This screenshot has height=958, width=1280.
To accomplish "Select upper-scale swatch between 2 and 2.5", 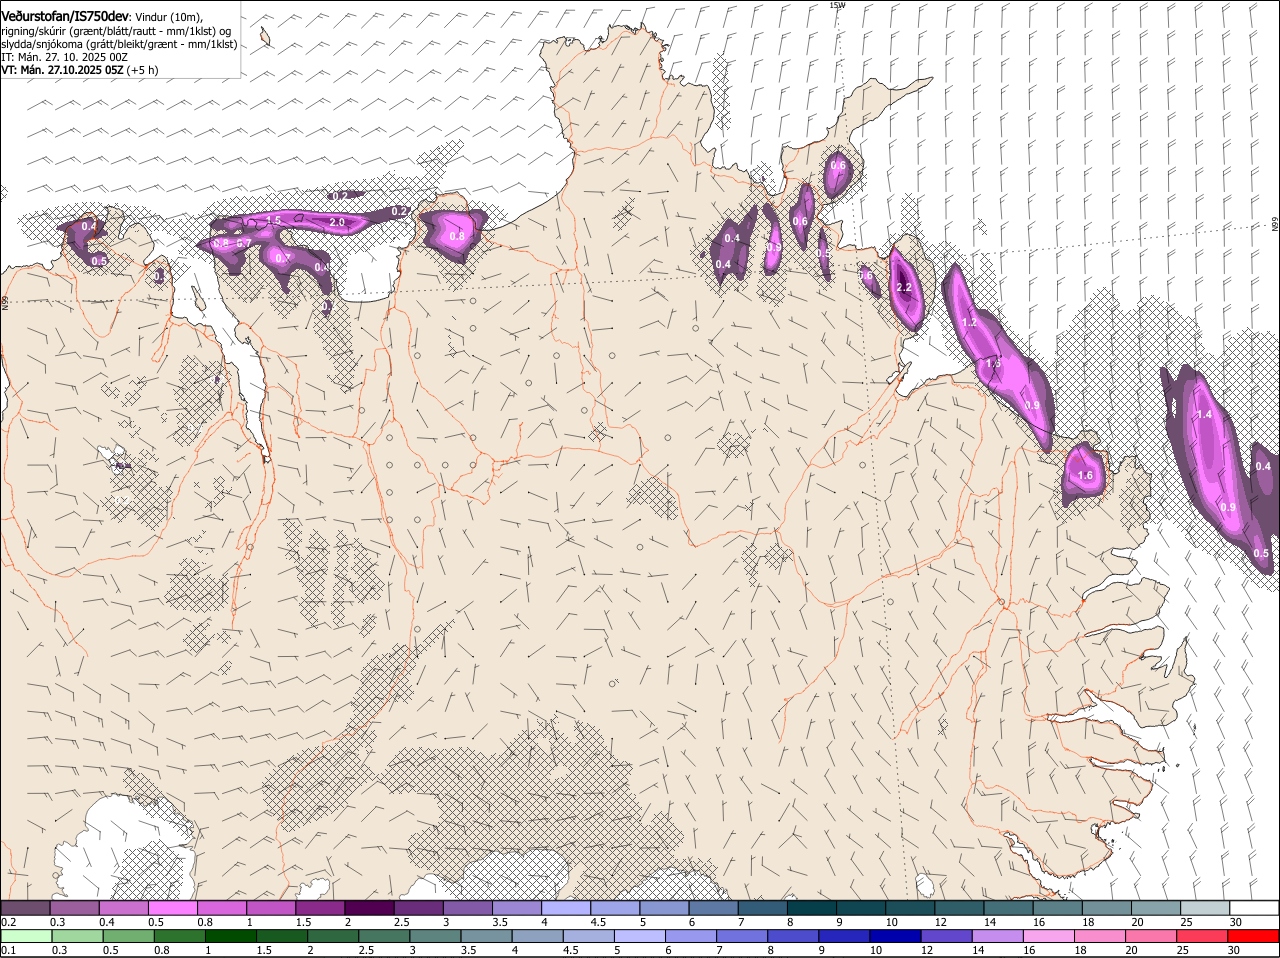I will click(369, 907).
